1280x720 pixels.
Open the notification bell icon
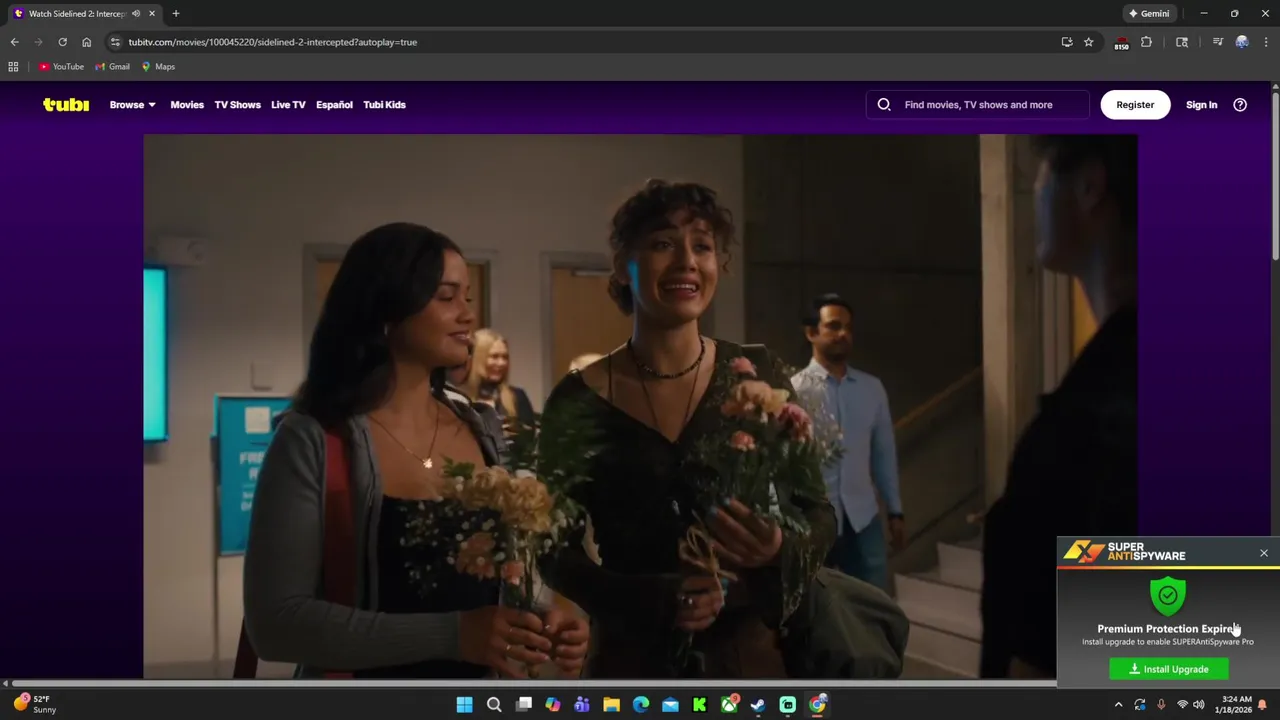(x=1263, y=705)
